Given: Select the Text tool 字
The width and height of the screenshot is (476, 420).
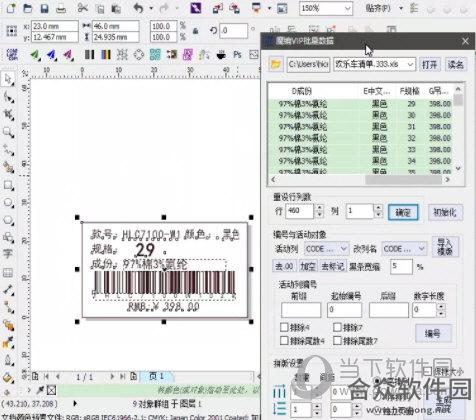Looking at the screenshot, I should point(8,254).
